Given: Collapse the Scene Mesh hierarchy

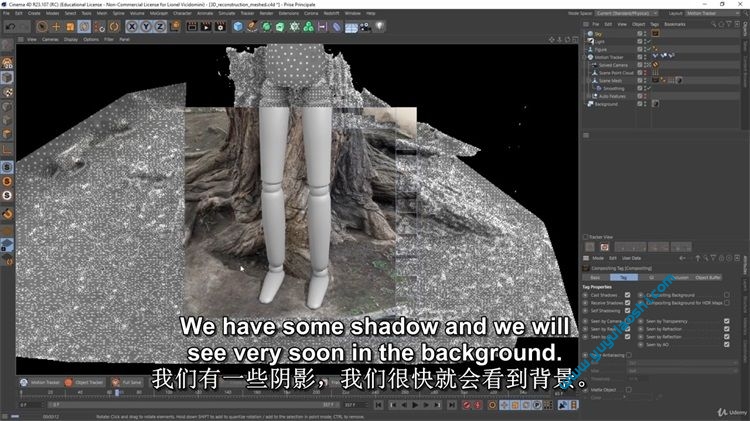Looking at the screenshot, I should [589, 81].
